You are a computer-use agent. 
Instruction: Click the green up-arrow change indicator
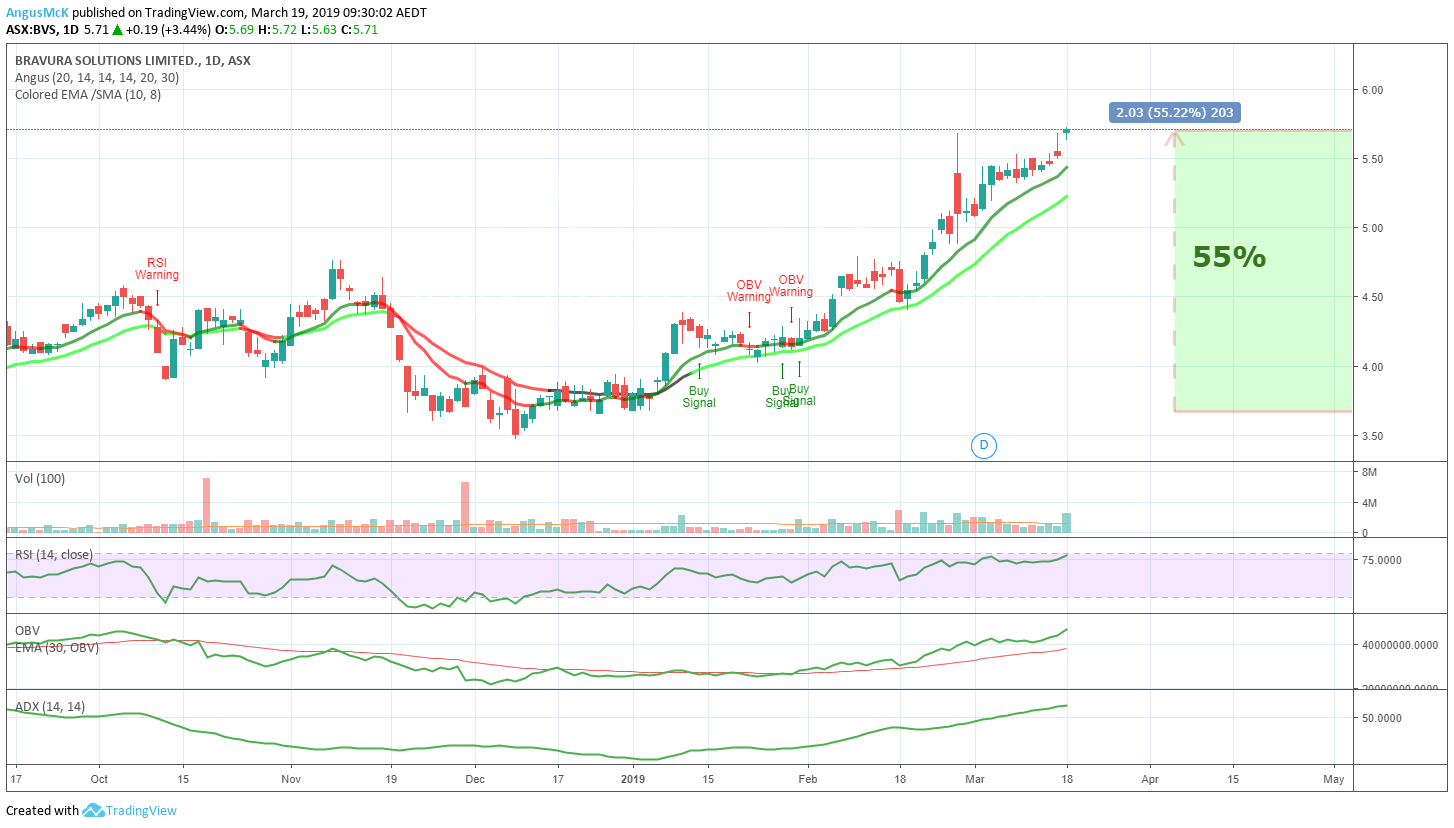(x=117, y=30)
